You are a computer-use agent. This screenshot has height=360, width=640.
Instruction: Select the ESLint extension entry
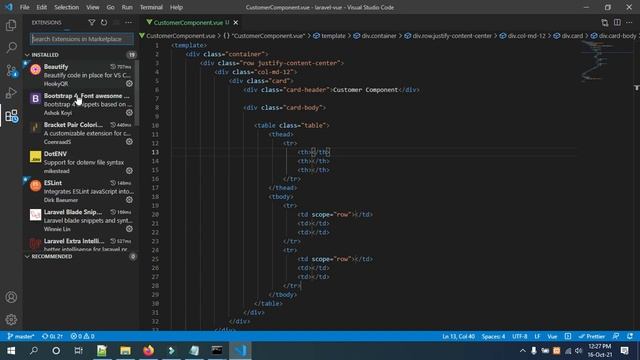coord(81,191)
